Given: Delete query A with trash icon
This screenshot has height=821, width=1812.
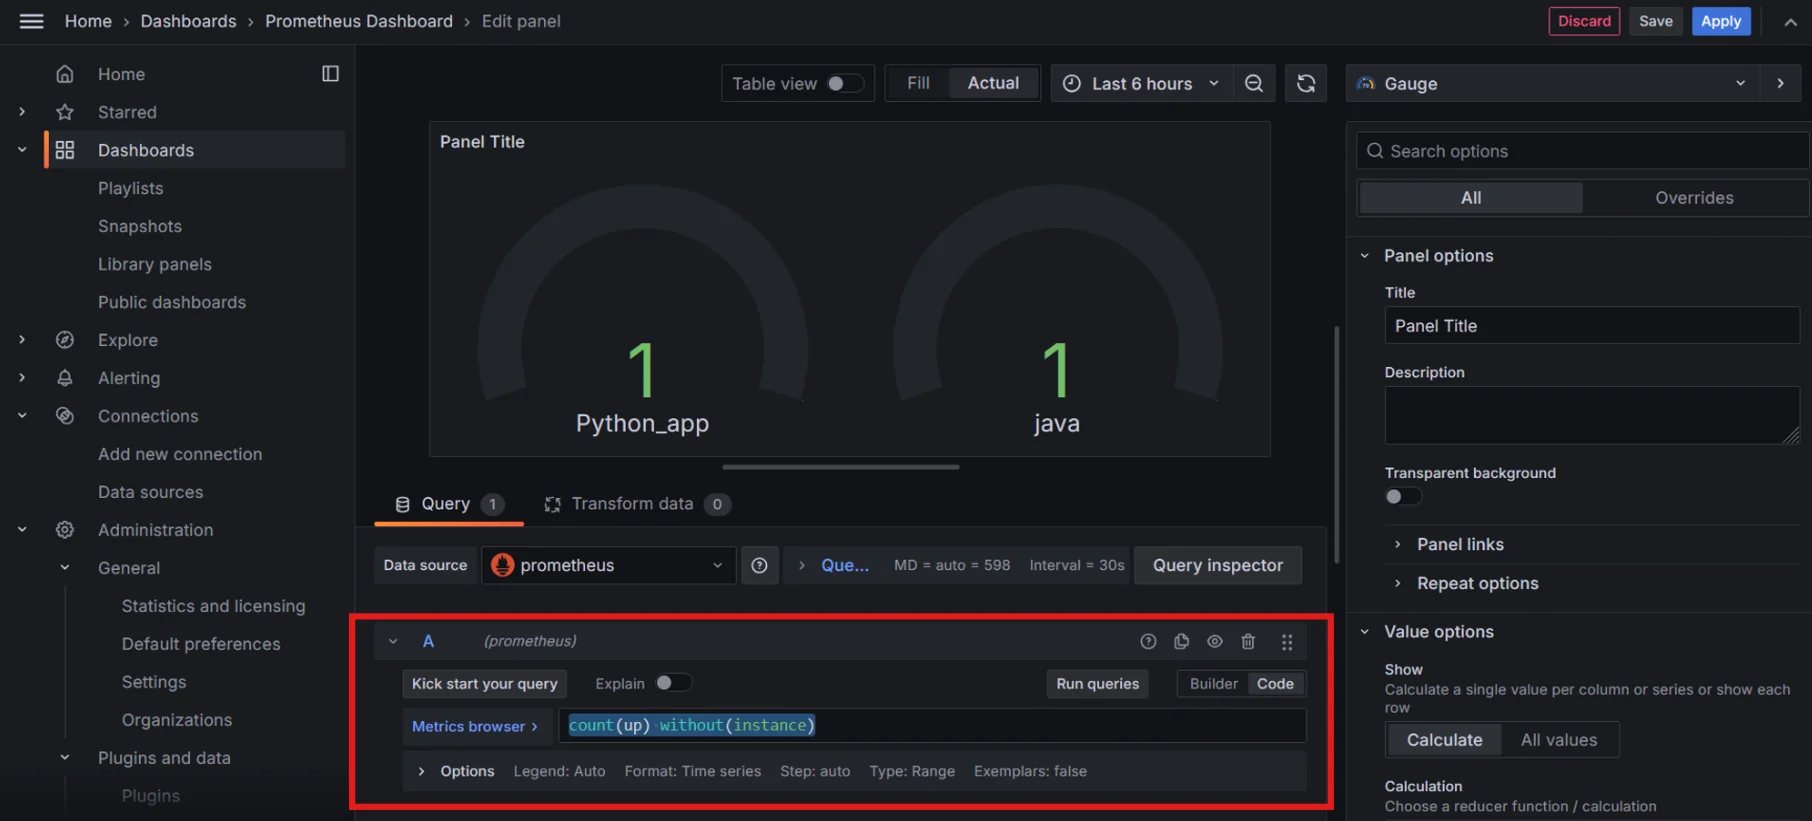Looking at the screenshot, I should 1248,642.
